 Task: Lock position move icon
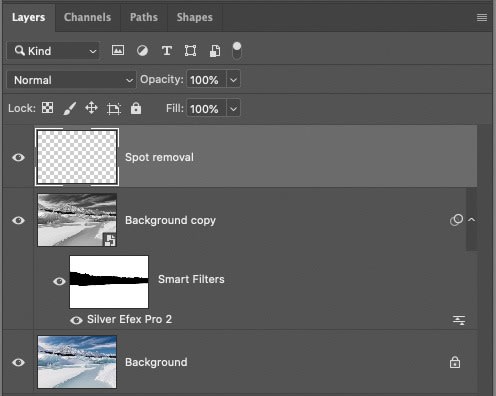91,108
